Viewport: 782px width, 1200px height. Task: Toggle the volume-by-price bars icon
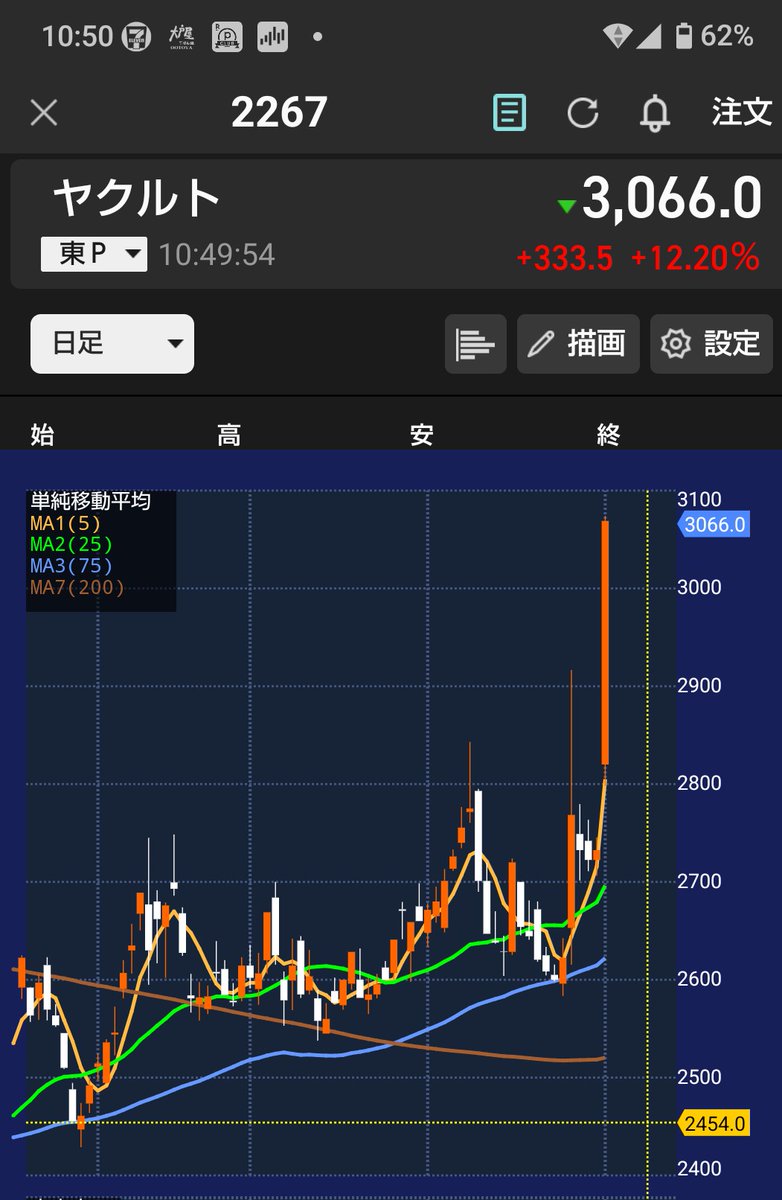click(x=475, y=344)
